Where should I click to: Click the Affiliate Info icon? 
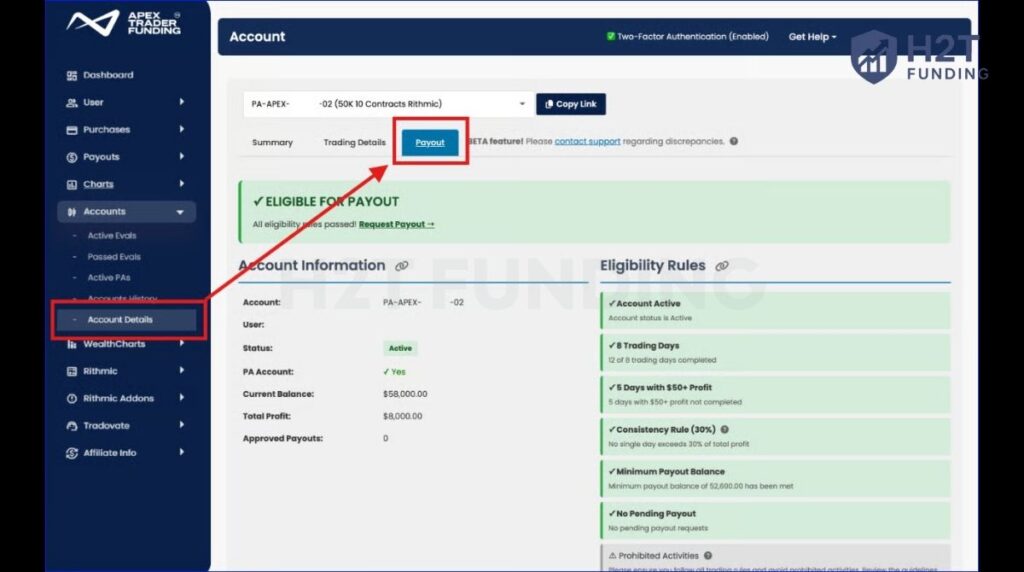pyautogui.click(x=72, y=453)
